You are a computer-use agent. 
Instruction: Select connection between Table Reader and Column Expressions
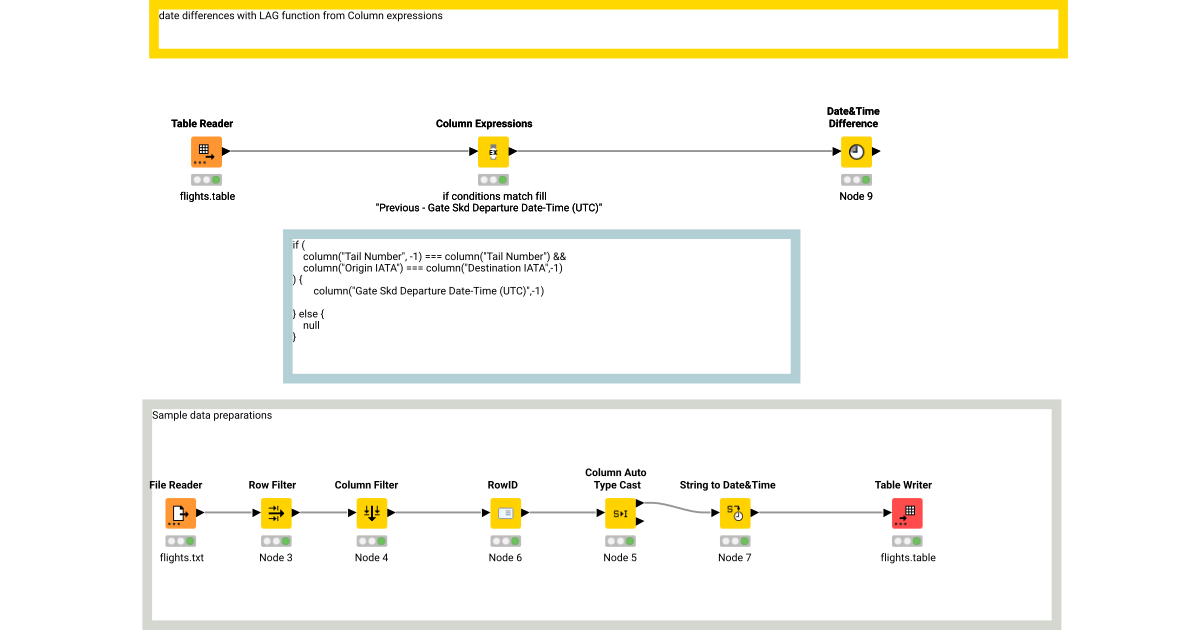(x=350, y=152)
